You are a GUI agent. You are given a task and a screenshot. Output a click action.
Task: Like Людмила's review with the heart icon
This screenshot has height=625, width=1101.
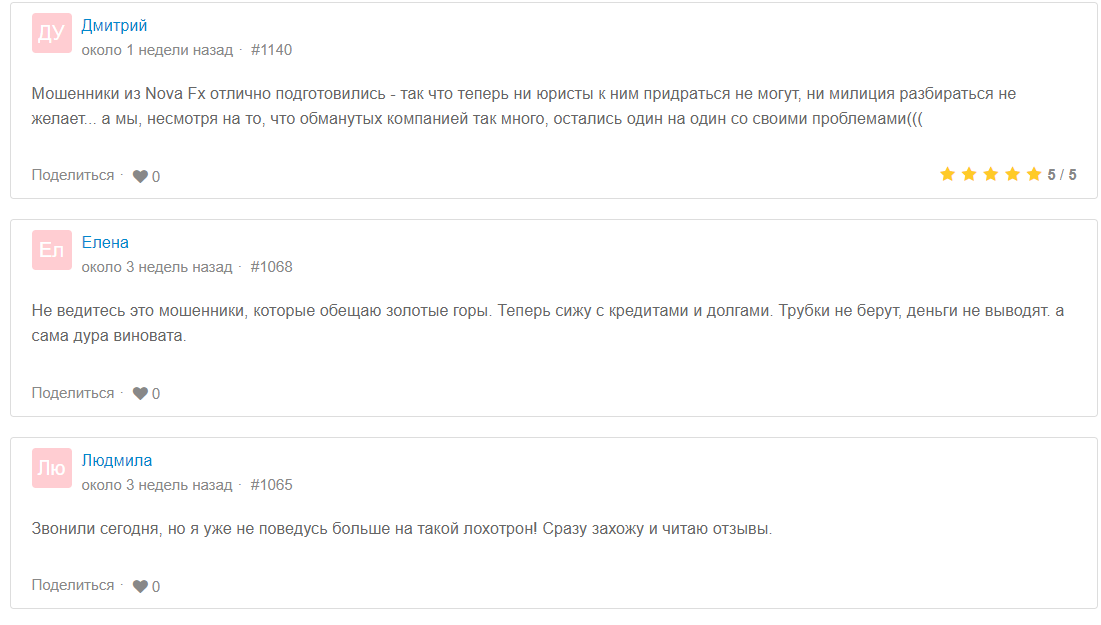pyautogui.click(x=140, y=587)
